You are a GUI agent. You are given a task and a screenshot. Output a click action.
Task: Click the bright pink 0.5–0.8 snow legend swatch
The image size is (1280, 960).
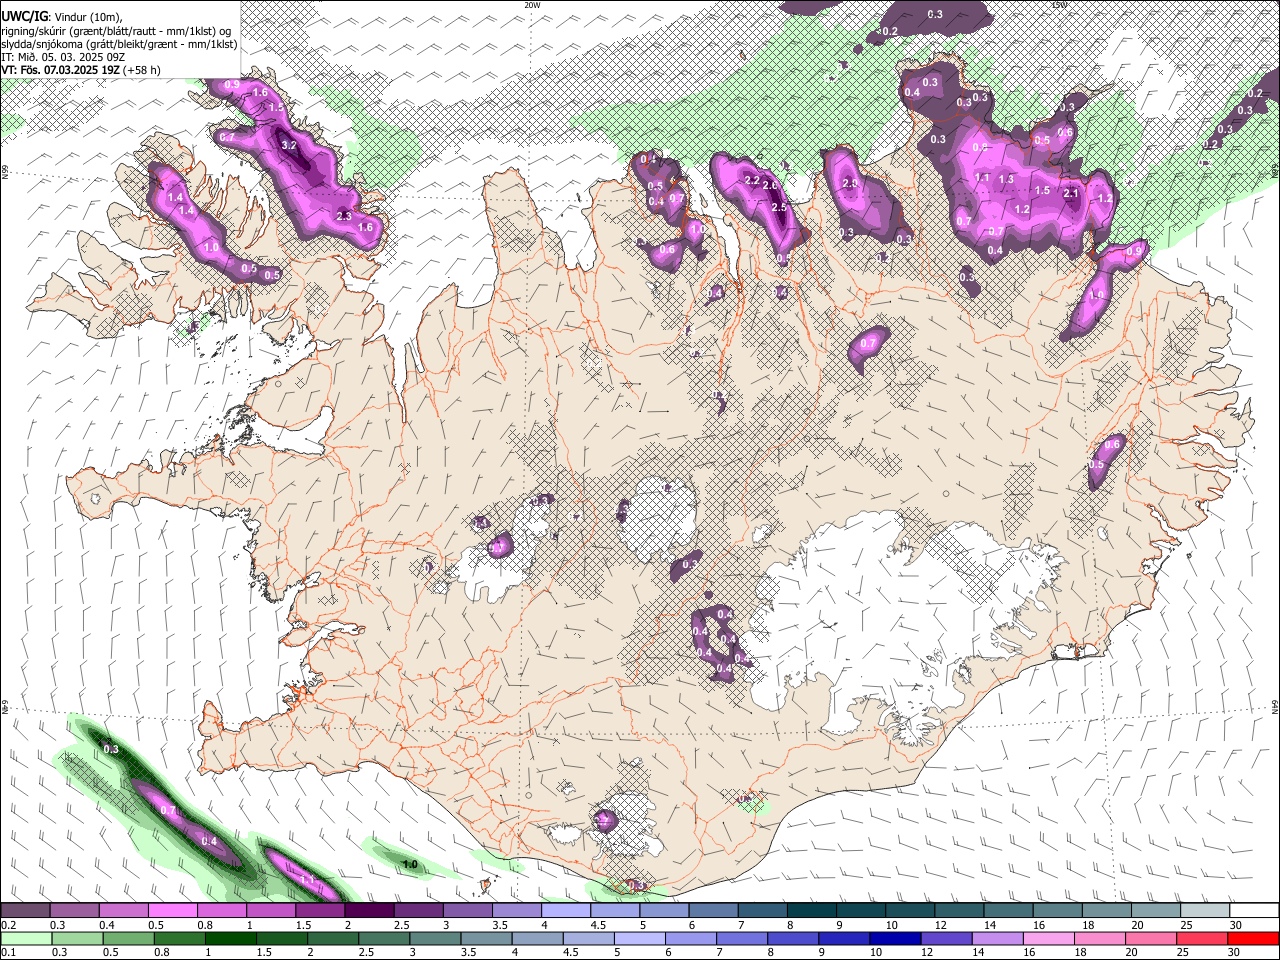[172, 910]
